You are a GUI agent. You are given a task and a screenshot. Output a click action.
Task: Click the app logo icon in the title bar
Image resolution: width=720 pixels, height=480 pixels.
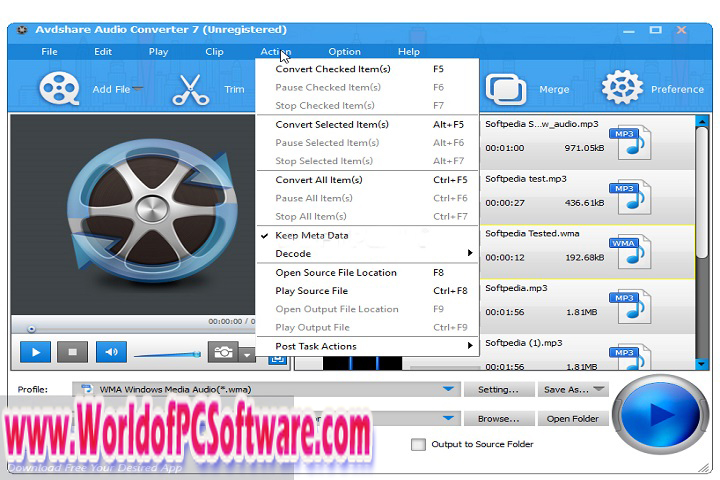pos(22,30)
